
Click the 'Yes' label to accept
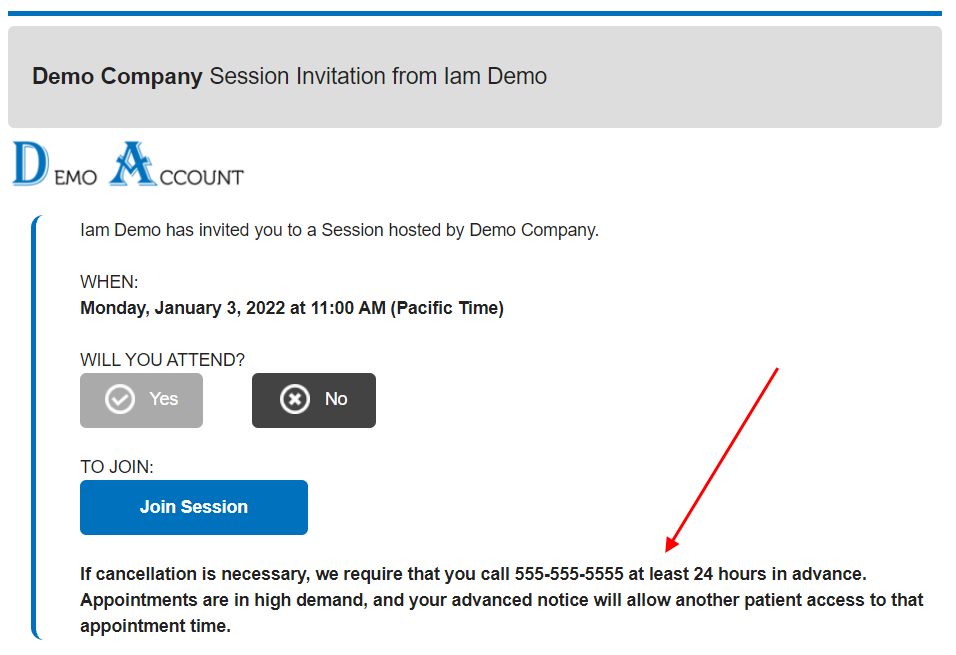coord(163,399)
